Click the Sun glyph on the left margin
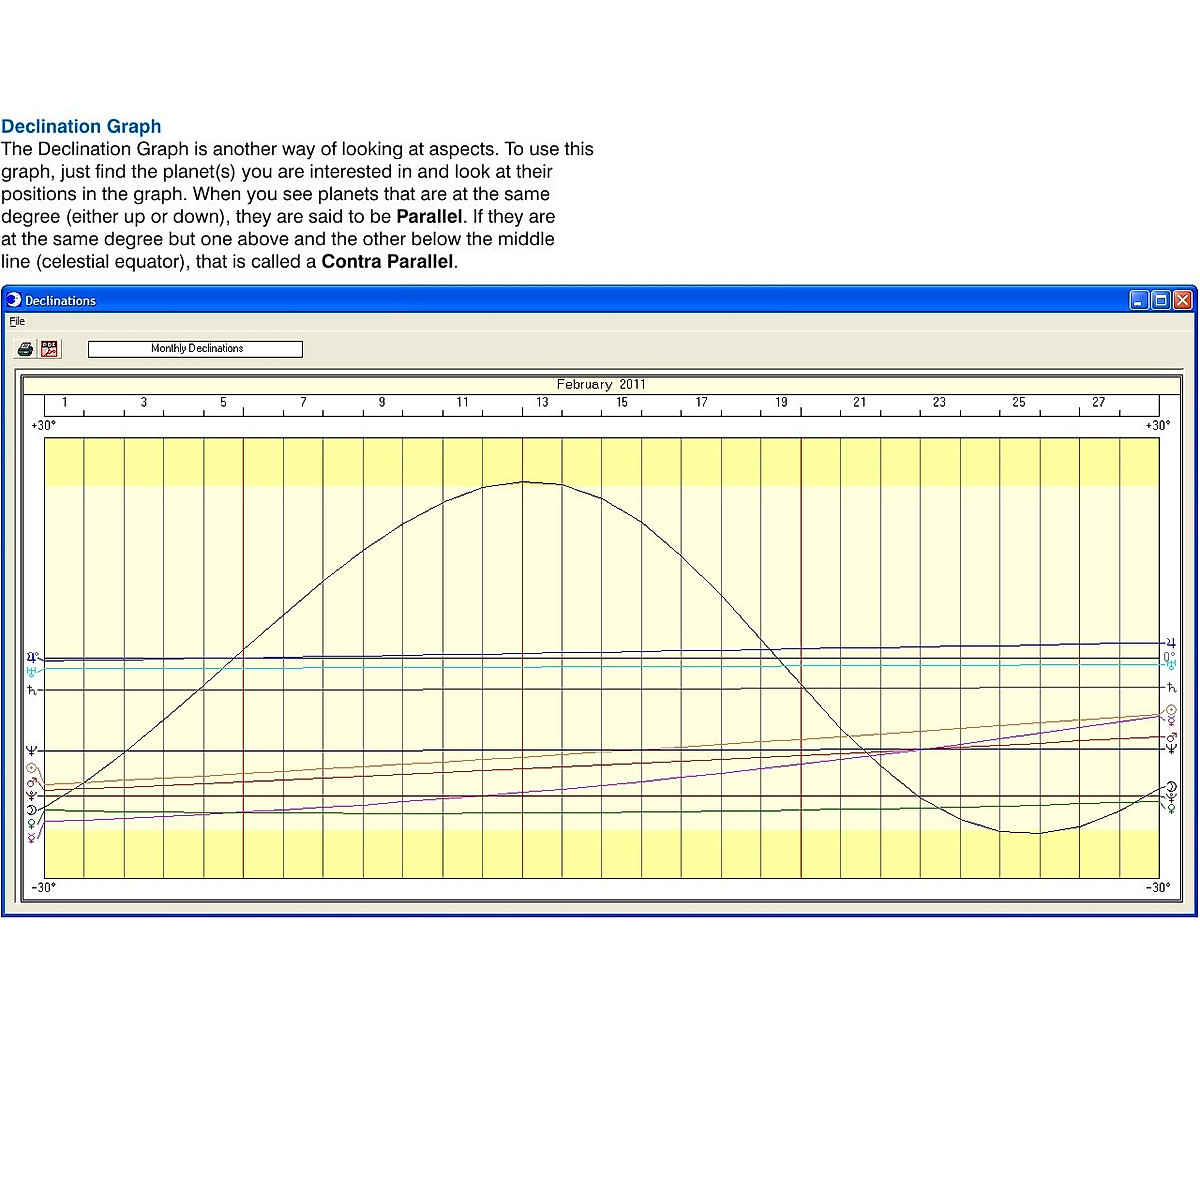Screen dimensions: 1200x1200 (x=31, y=767)
